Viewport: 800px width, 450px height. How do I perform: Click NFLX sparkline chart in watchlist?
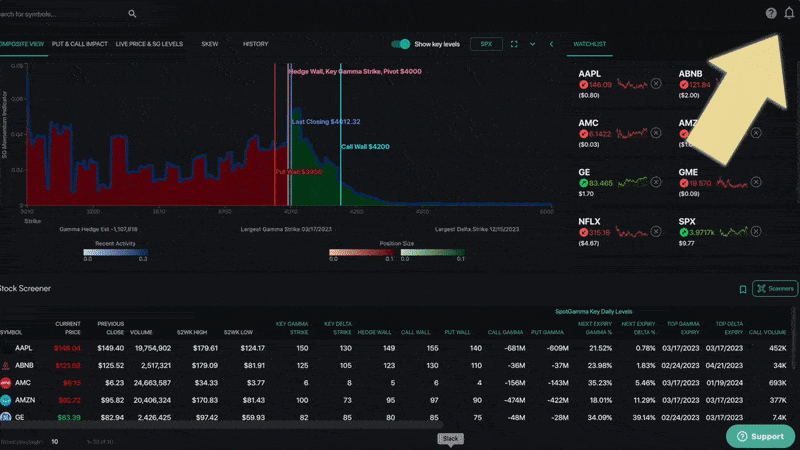tap(632, 232)
